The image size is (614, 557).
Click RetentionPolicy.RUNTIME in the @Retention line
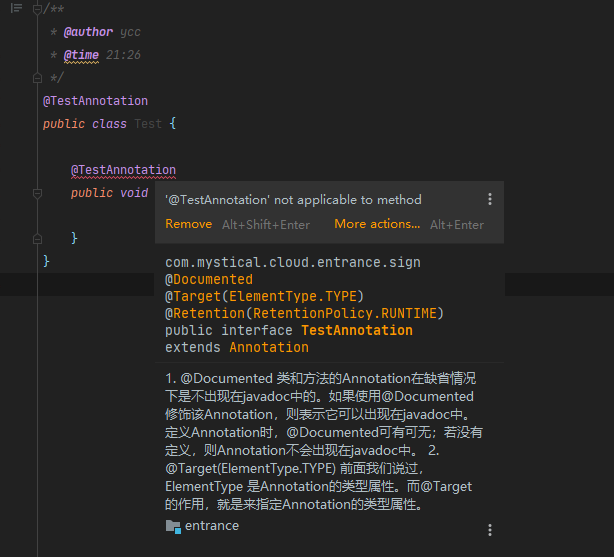coord(345,313)
